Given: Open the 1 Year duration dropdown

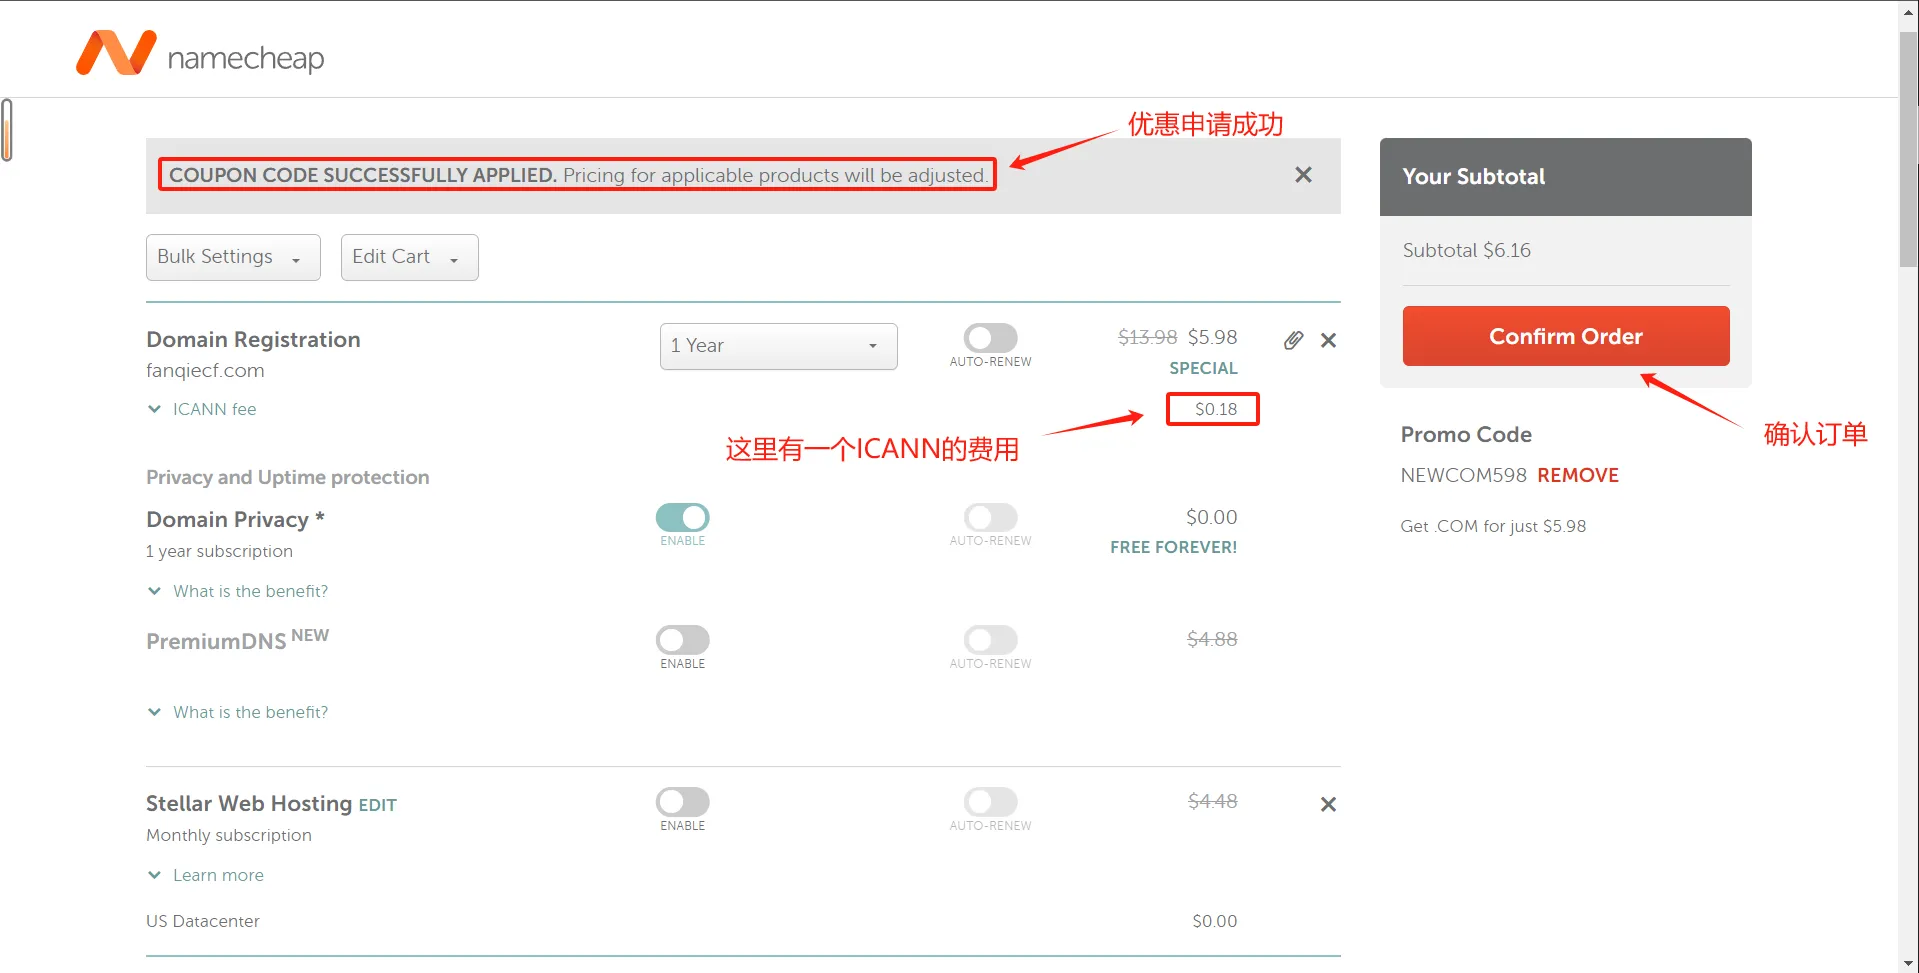Looking at the screenshot, I should 778,346.
